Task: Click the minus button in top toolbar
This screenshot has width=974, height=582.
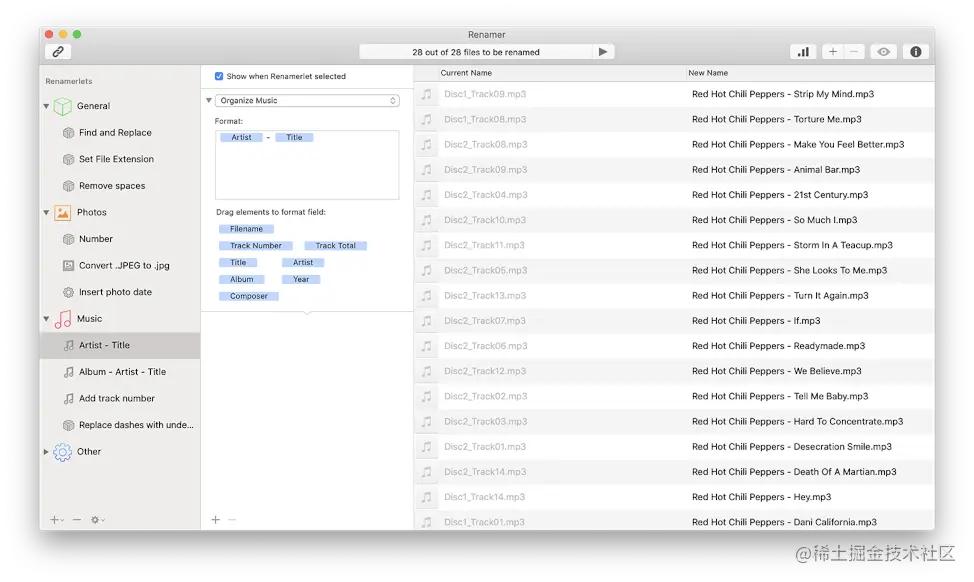Action: click(854, 52)
